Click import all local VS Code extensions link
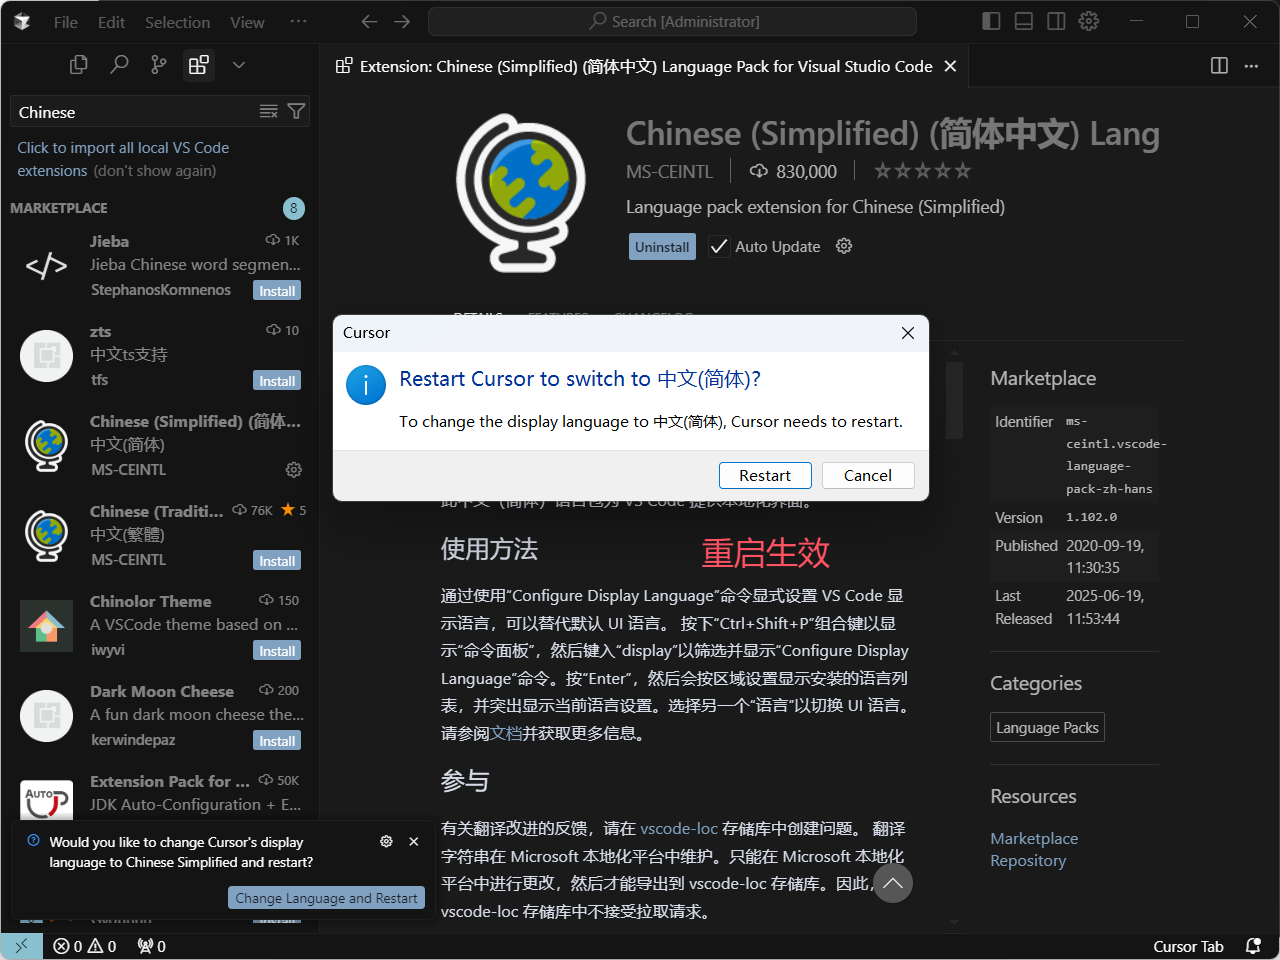 123,158
